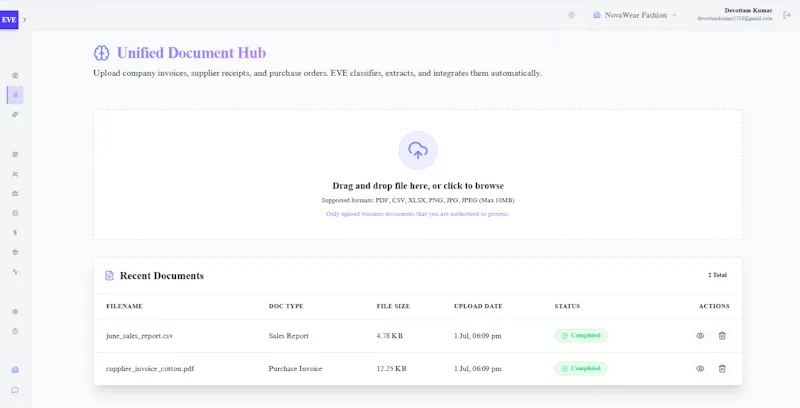Image resolution: width=800 pixels, height=408 pixels.
Task: Open the activity pulse icon in the sidebar
Action: 15,272
